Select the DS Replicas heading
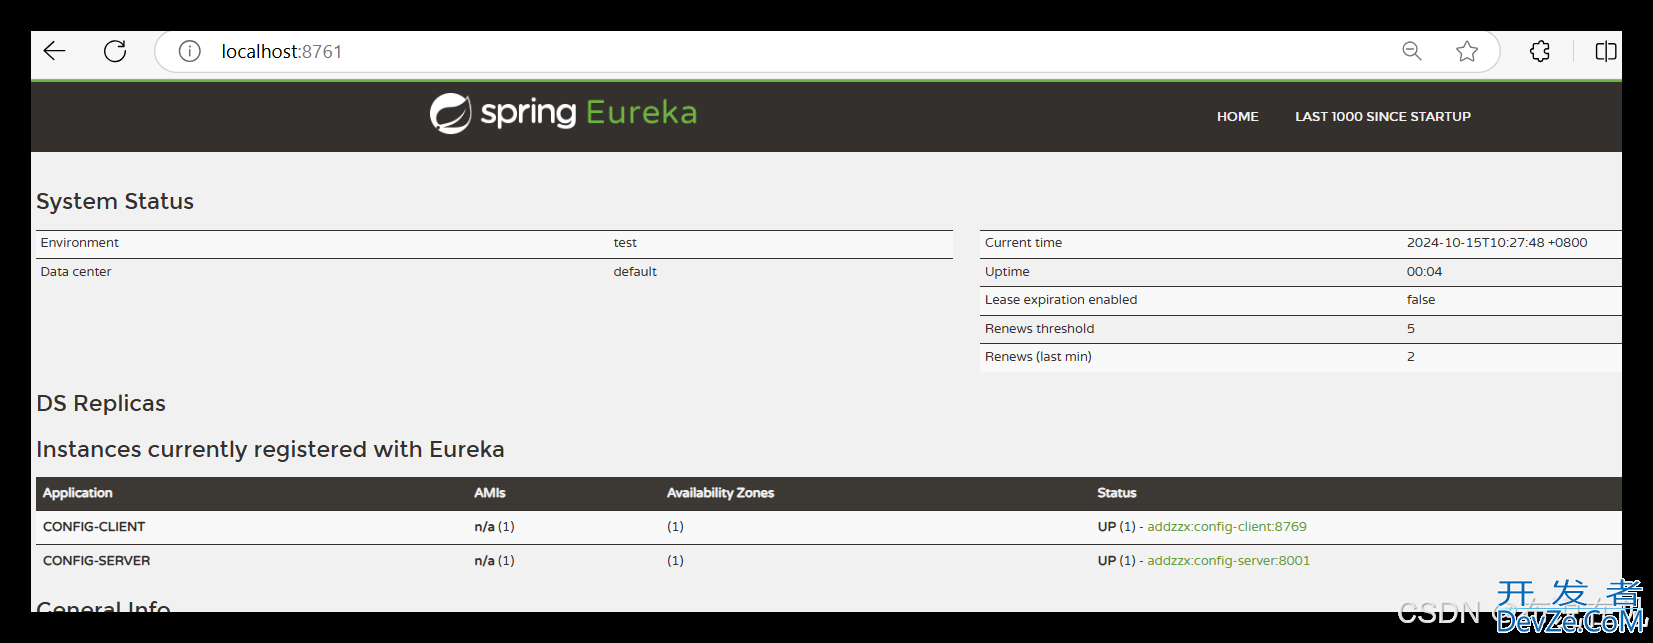Viewport: 1653px width, 643px height. coord(101,403)
